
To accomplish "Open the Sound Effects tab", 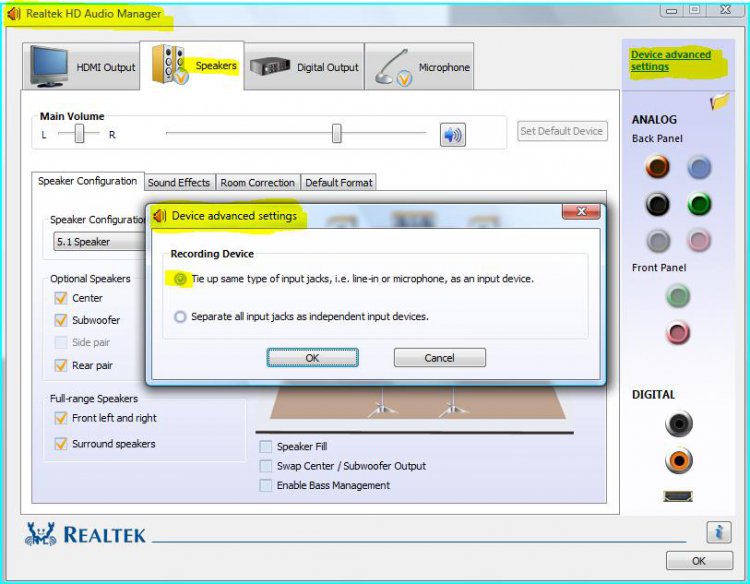I will [x=179, y=183].
